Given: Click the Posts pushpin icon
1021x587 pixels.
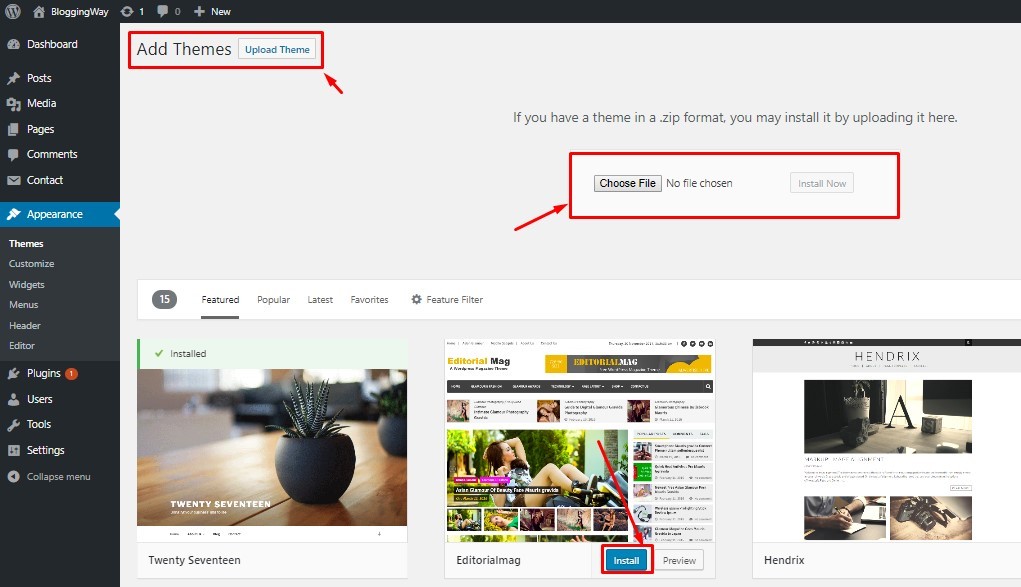Looking at the screenshot, I should point(13,78).
